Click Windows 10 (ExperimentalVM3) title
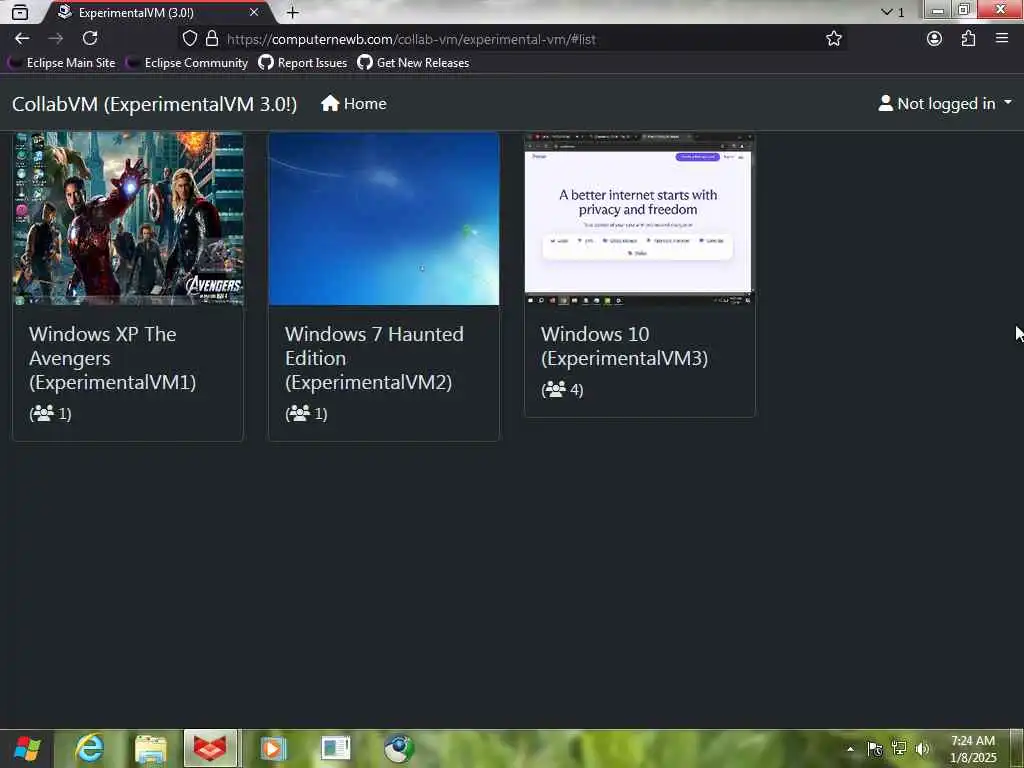Screen dimensions: 1024x768 click(624, 346)
